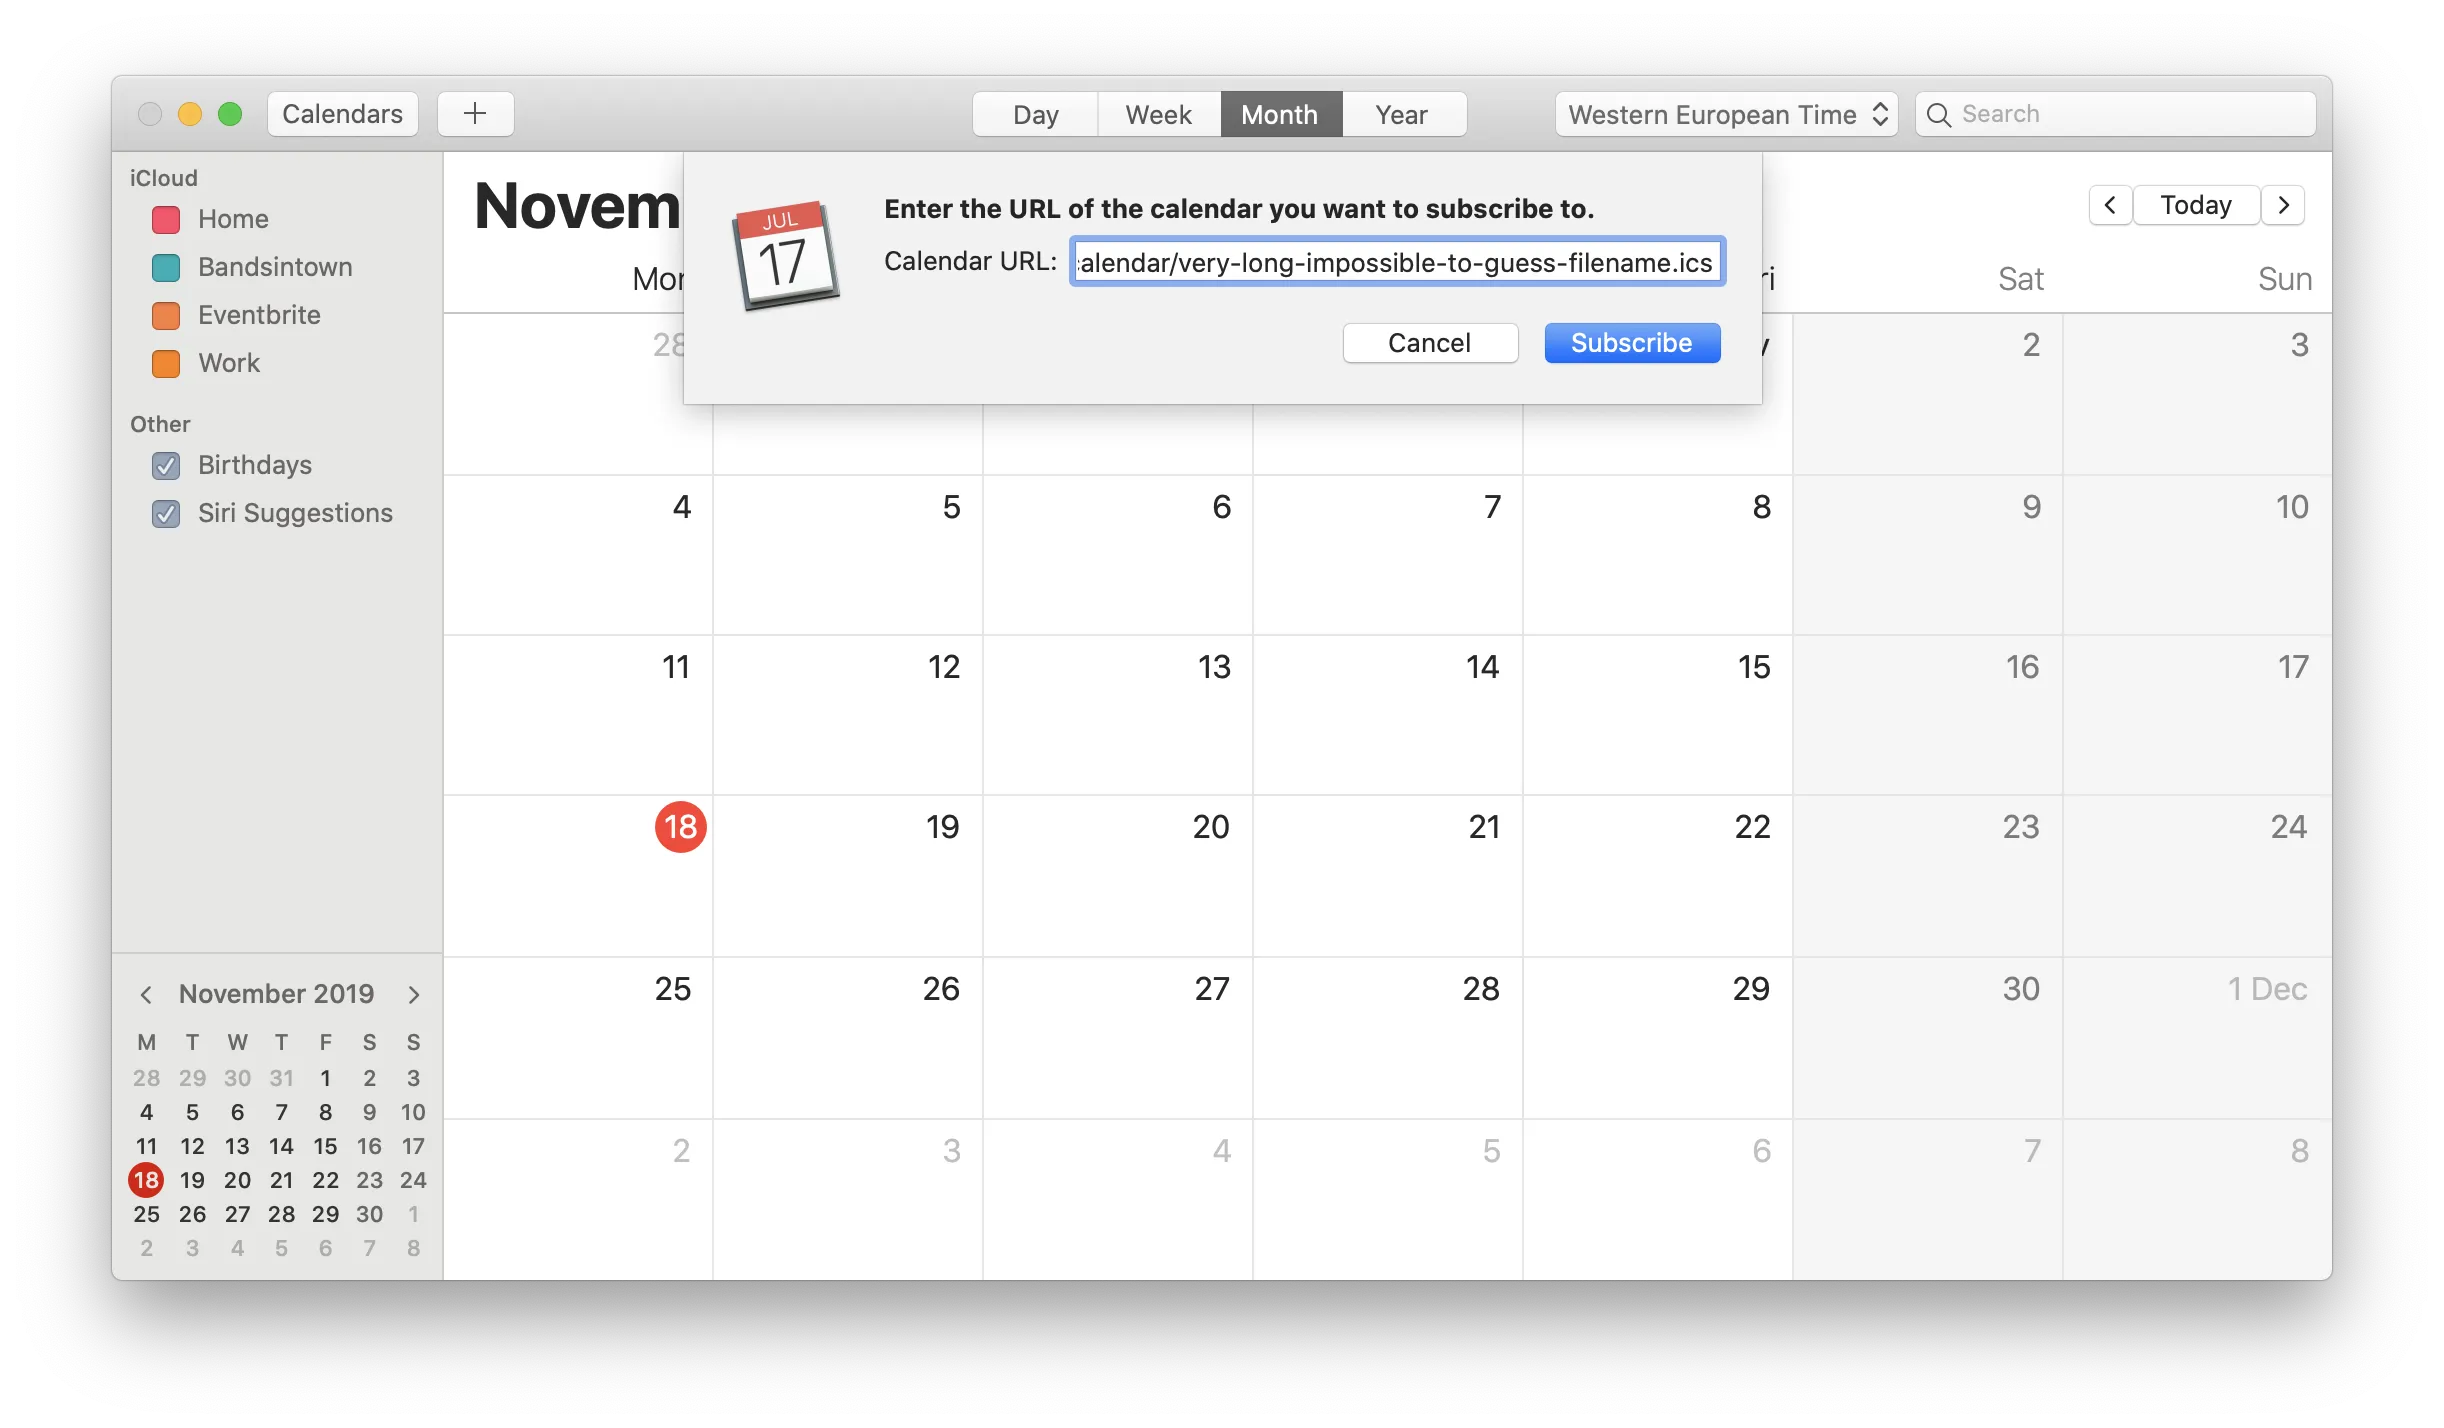Click the navigate previous month arrow

coord(144,993)
